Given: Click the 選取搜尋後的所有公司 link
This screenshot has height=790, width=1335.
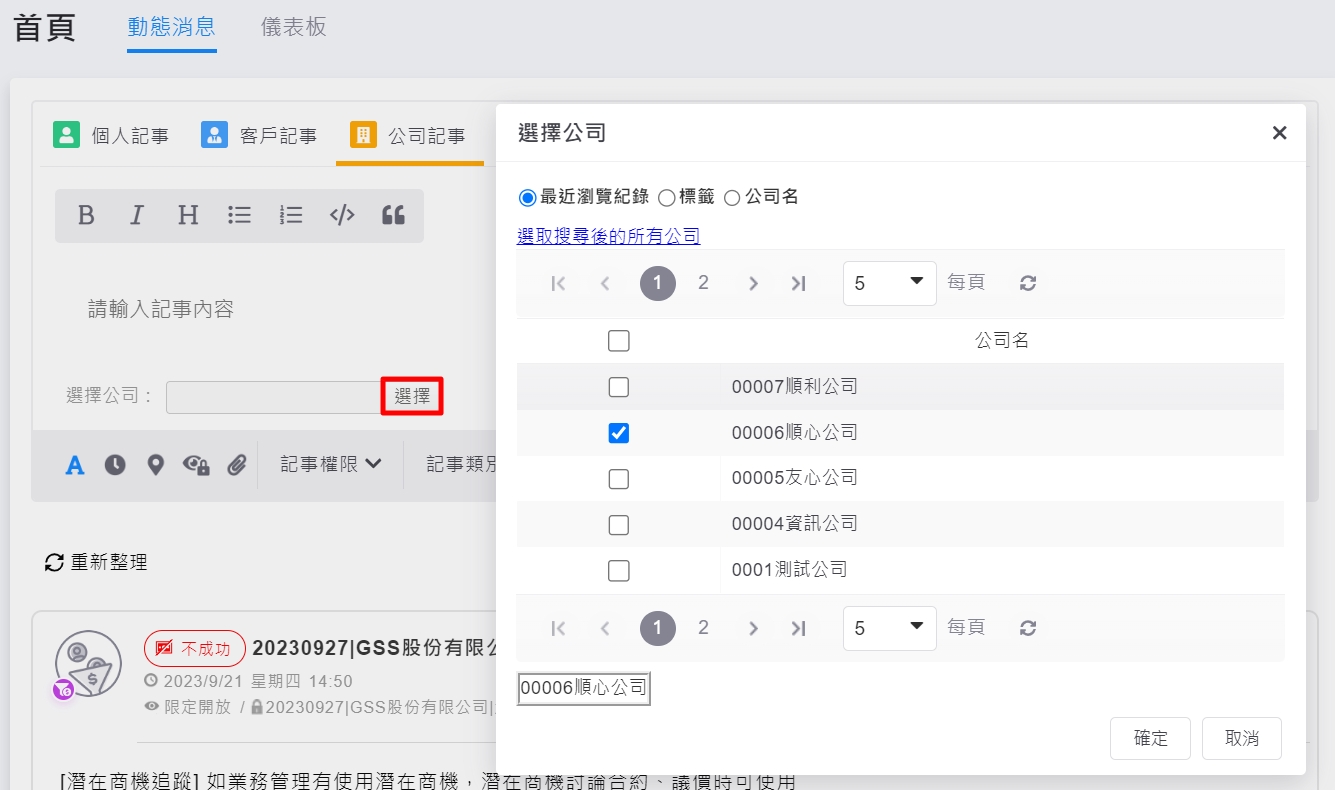Looking at the screenshot, I should [x=608, y=236].
